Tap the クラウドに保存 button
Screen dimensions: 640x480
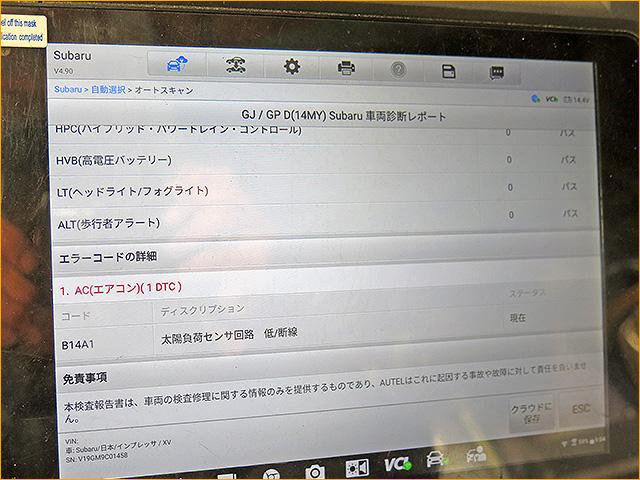click(x=531, y=412)
